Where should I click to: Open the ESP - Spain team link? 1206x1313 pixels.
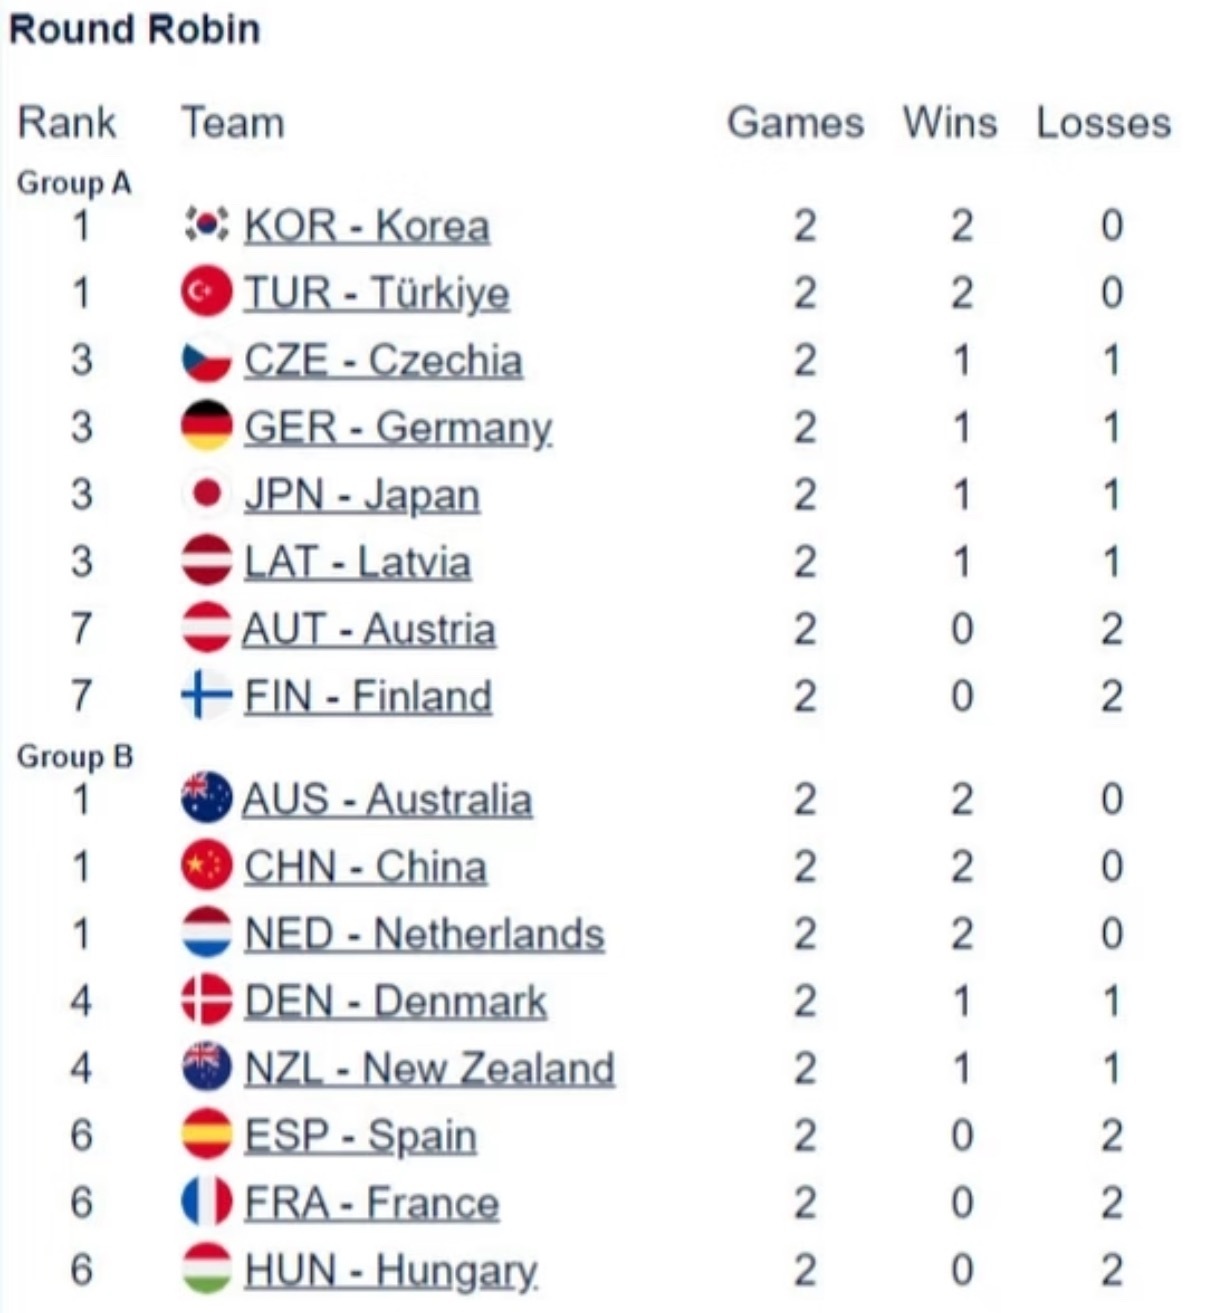tap(360, 1136)
